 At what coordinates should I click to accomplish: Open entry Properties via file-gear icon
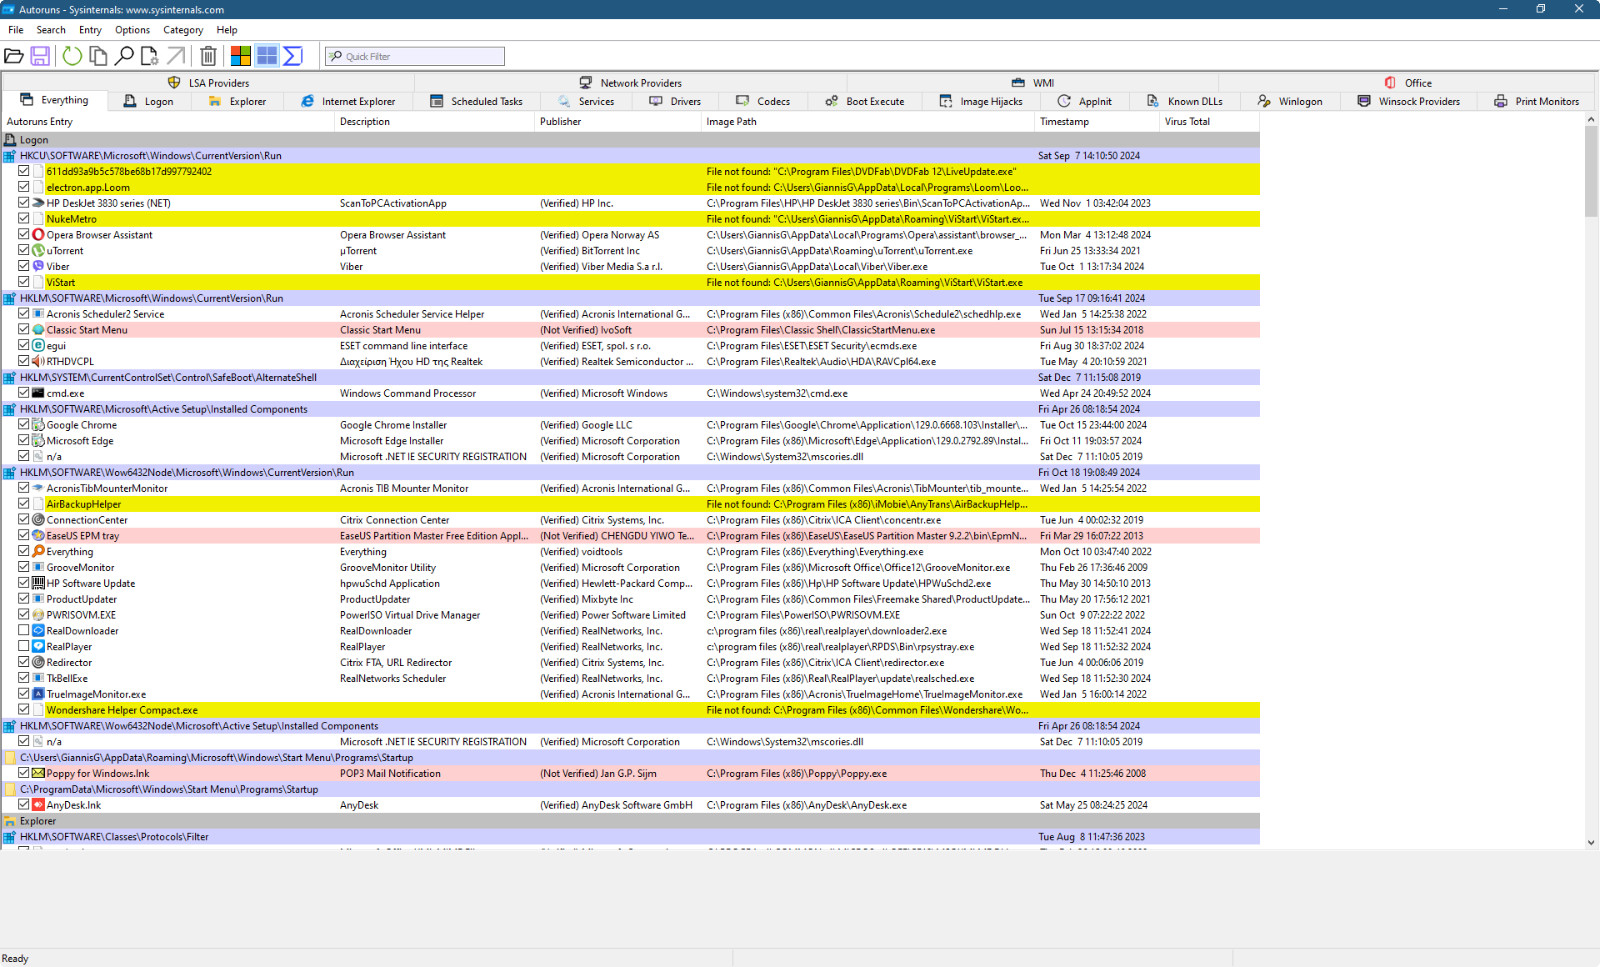[x=150, y=56]
